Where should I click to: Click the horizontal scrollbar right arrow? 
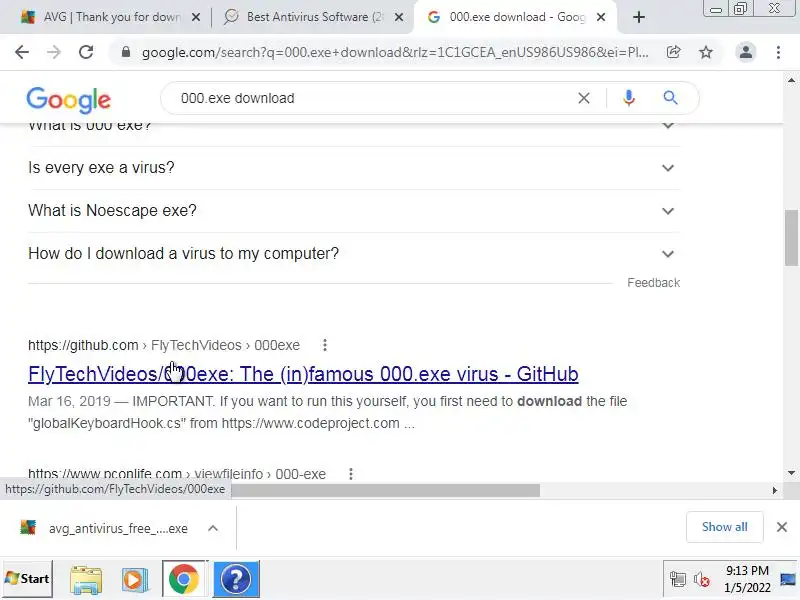click(774, 490)
